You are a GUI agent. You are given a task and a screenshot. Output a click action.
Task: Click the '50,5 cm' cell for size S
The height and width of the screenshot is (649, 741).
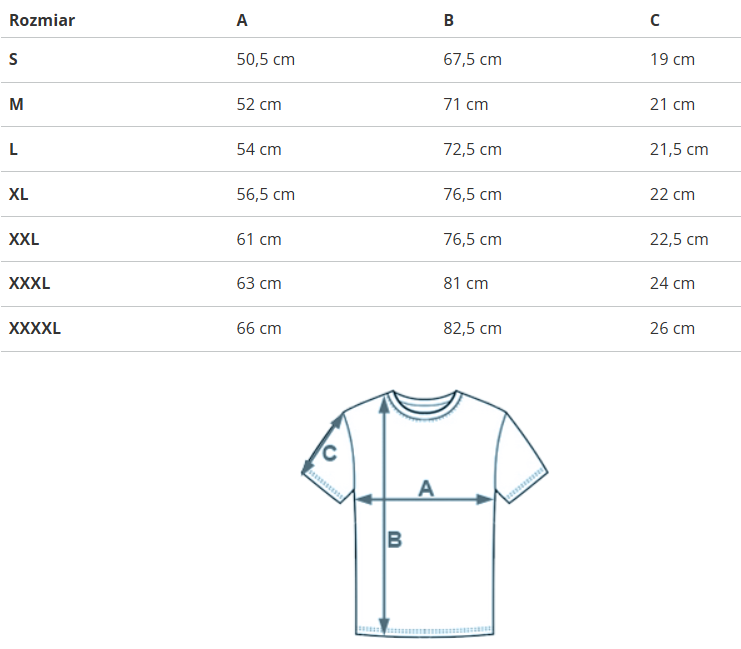coord(265,59)
